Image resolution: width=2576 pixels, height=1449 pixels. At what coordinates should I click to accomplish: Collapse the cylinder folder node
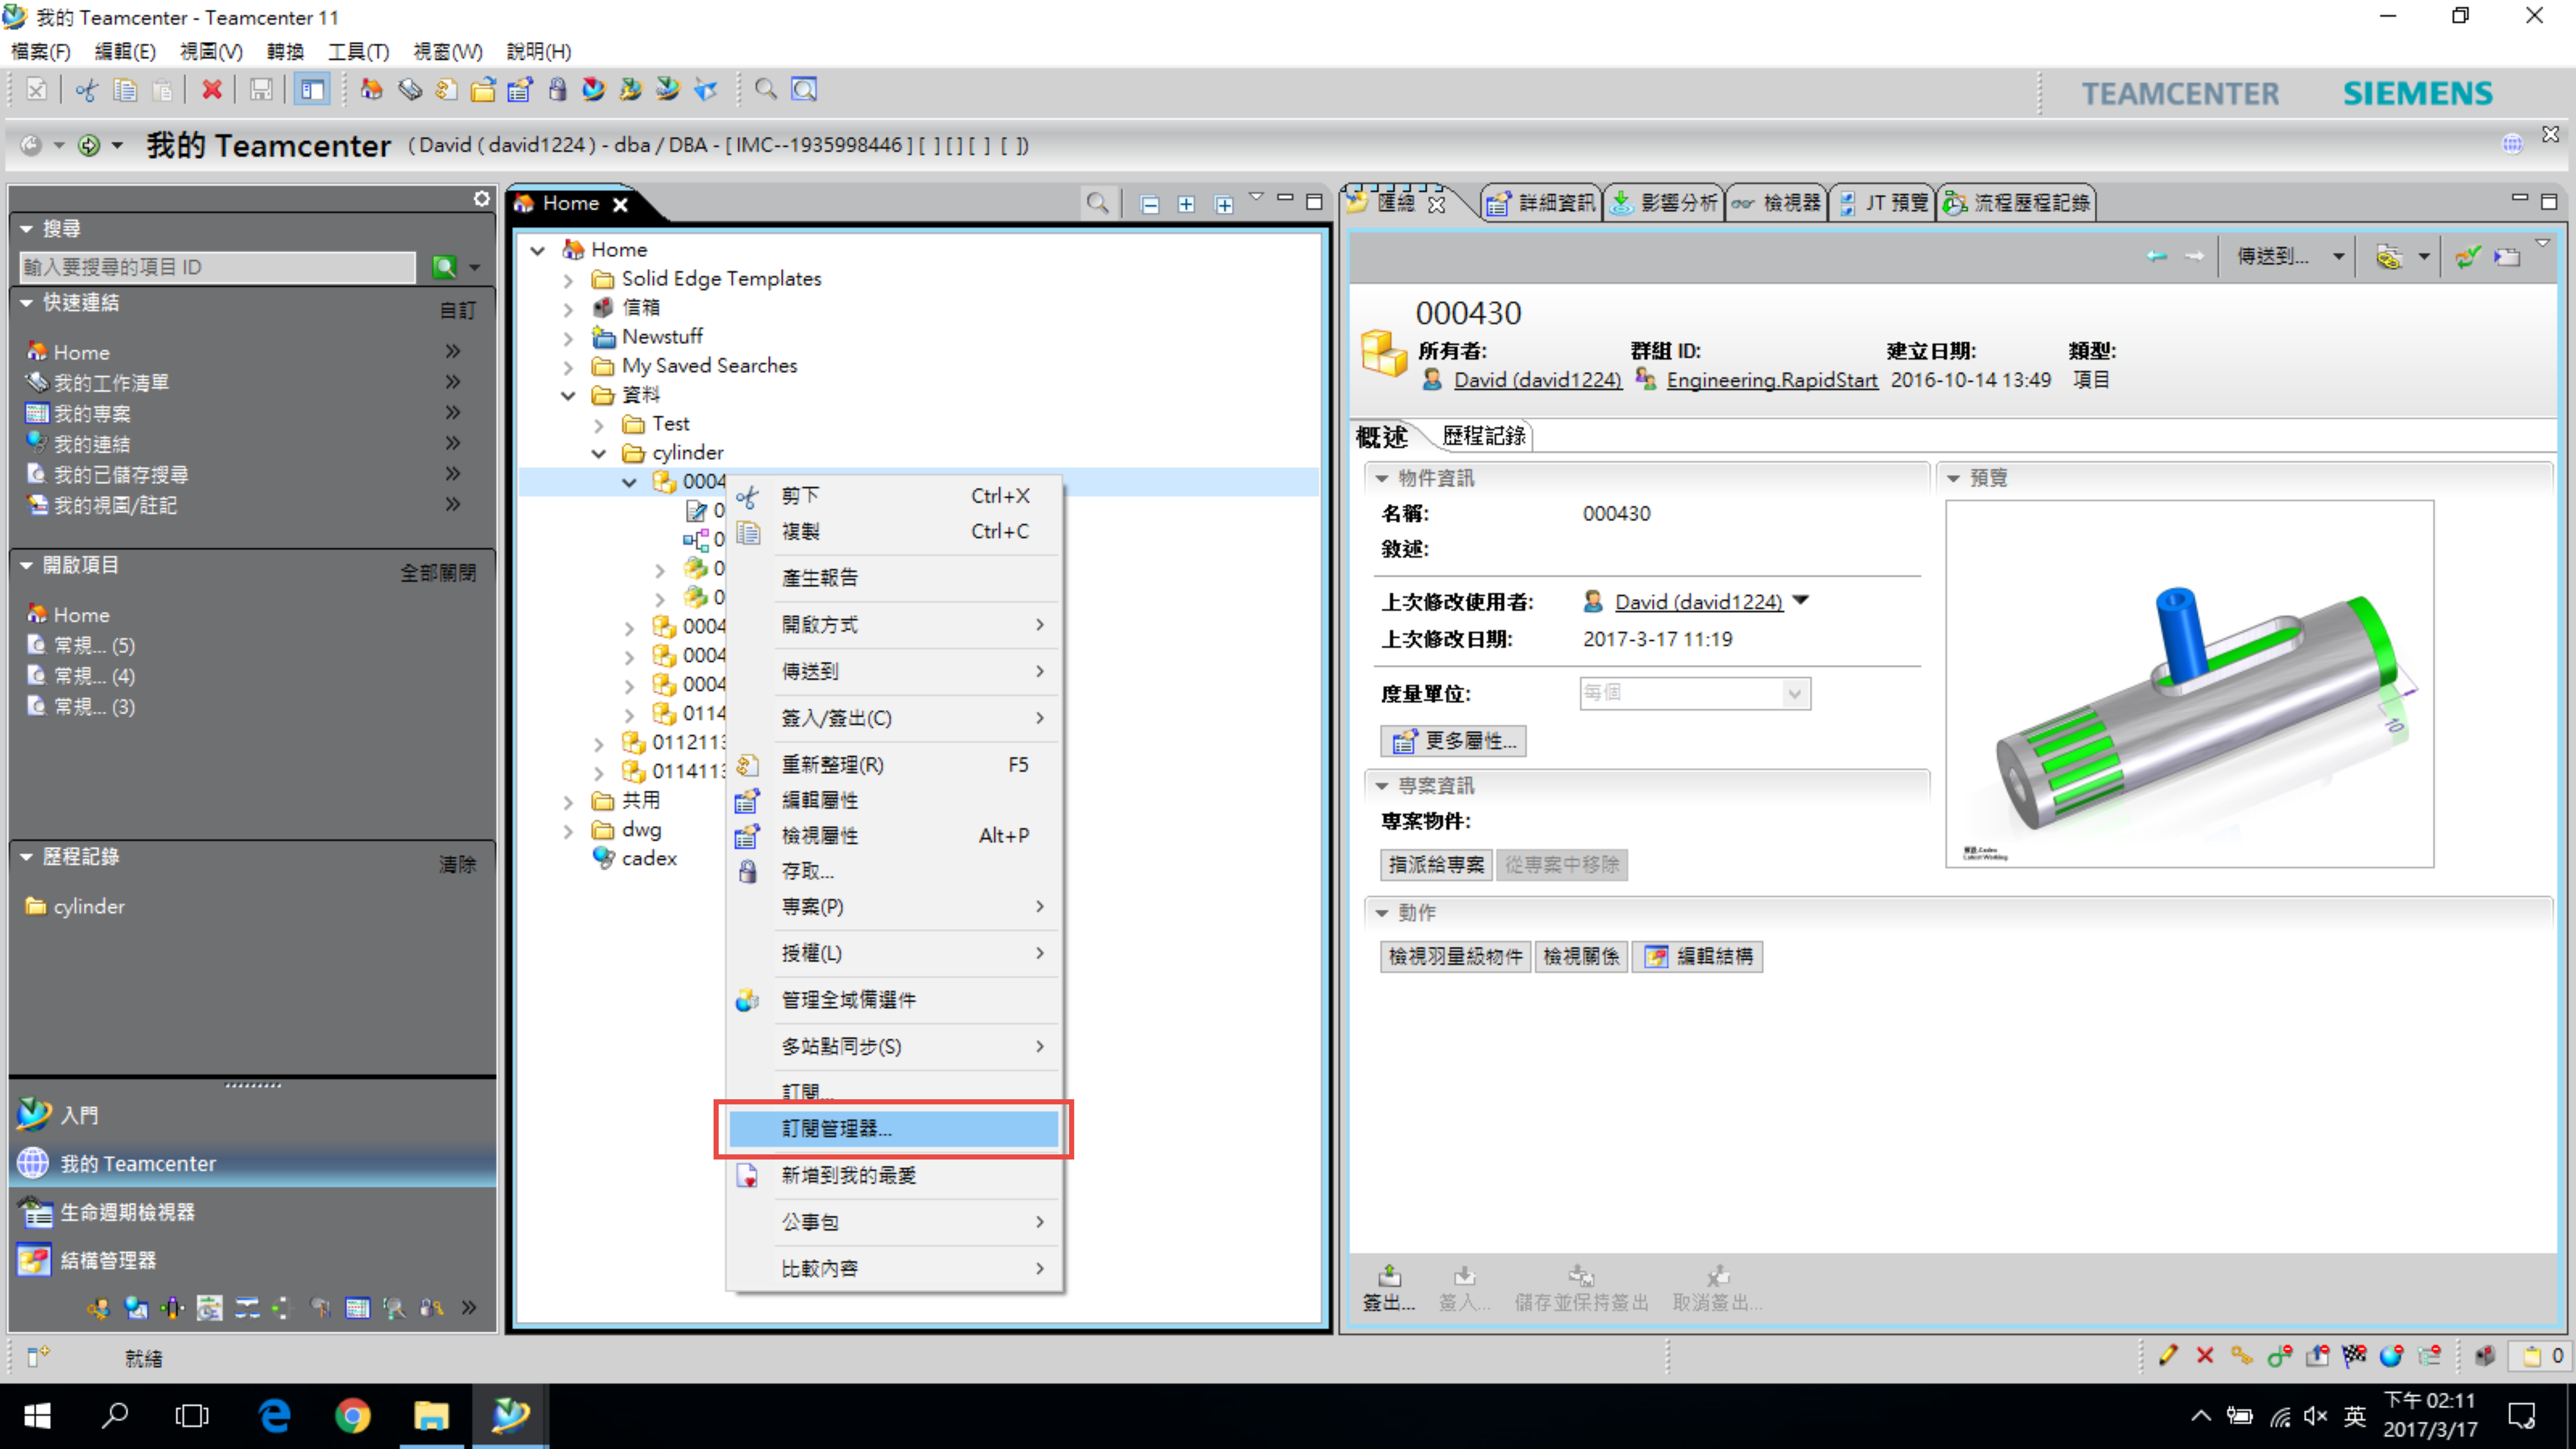599,454
